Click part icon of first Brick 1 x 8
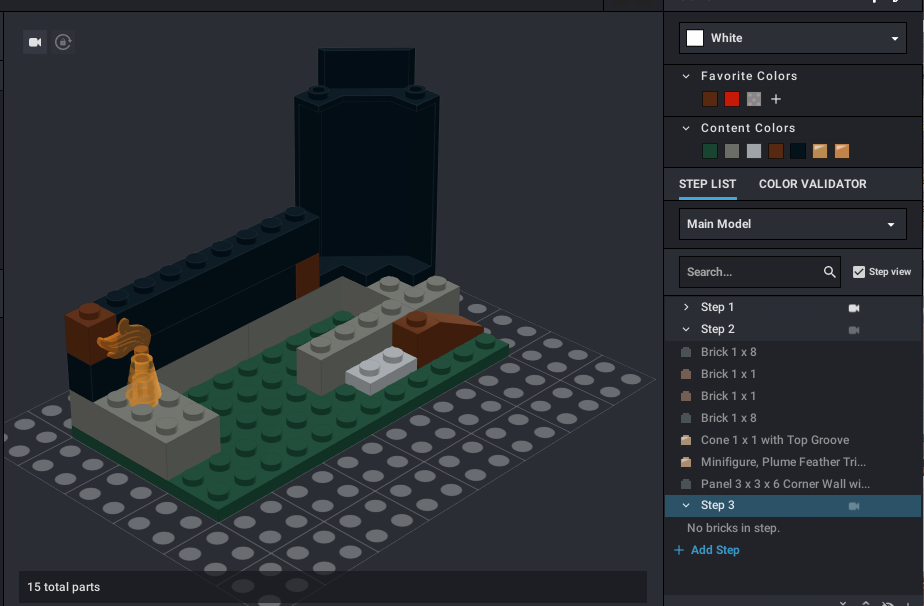The width and height of the screenshot is (924, 606). click(686, 352)
